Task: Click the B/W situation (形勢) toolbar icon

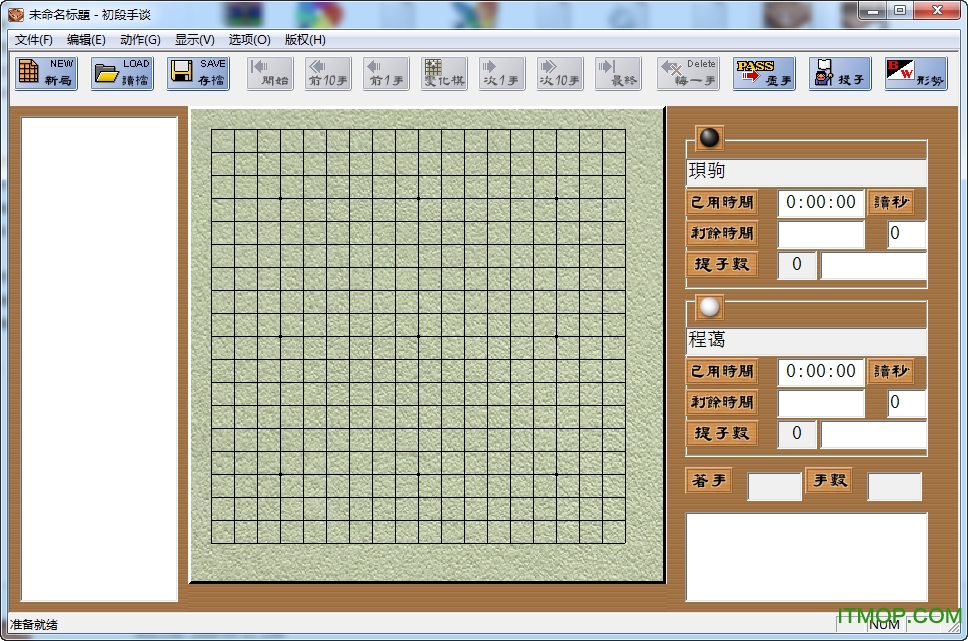Action: (915, 73)
